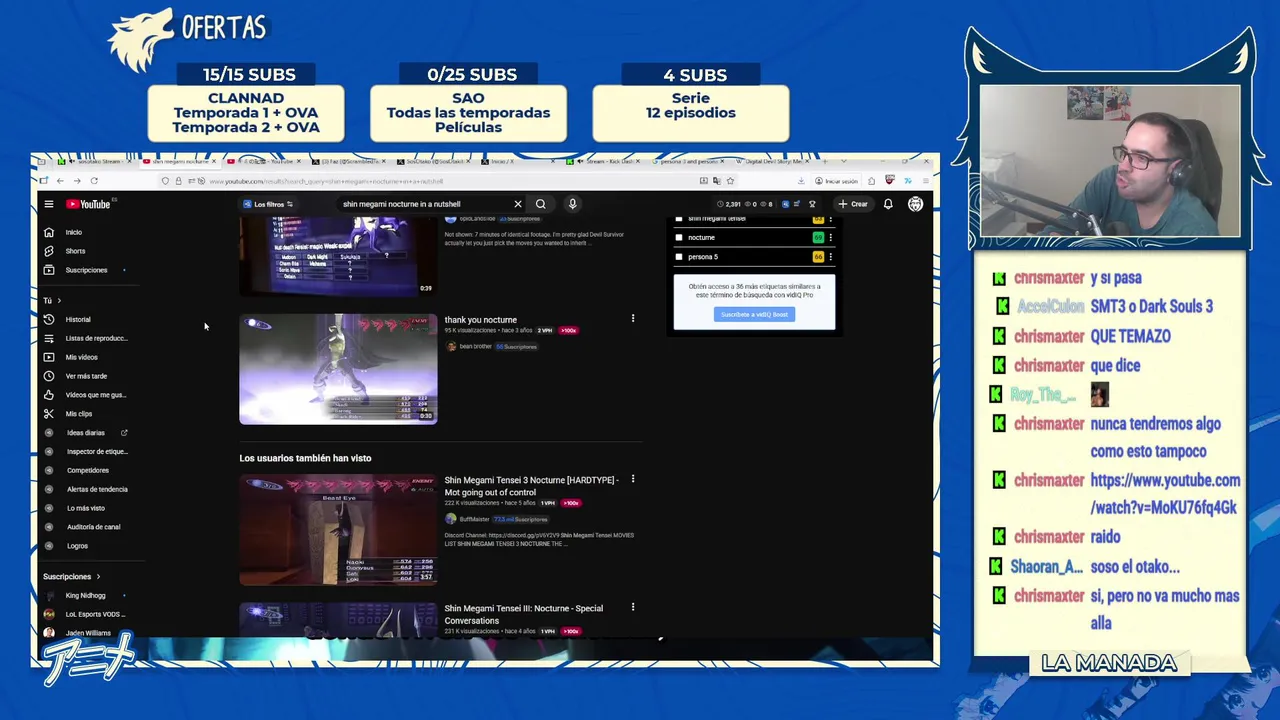
Task: Click the browser address bar URL
Action: pos(326,181)
